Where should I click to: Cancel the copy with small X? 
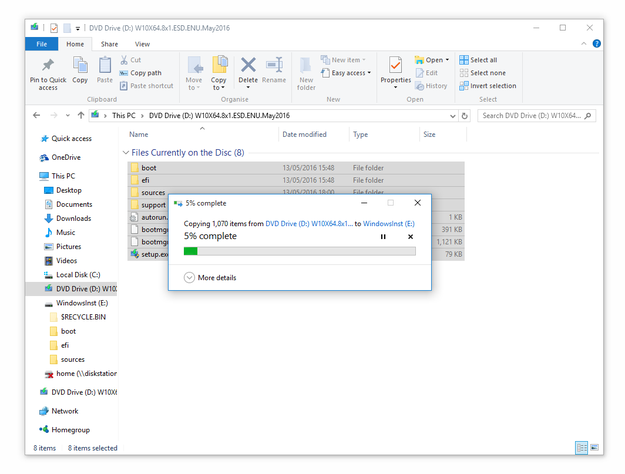pyautogui.click(x=411, y=237)
